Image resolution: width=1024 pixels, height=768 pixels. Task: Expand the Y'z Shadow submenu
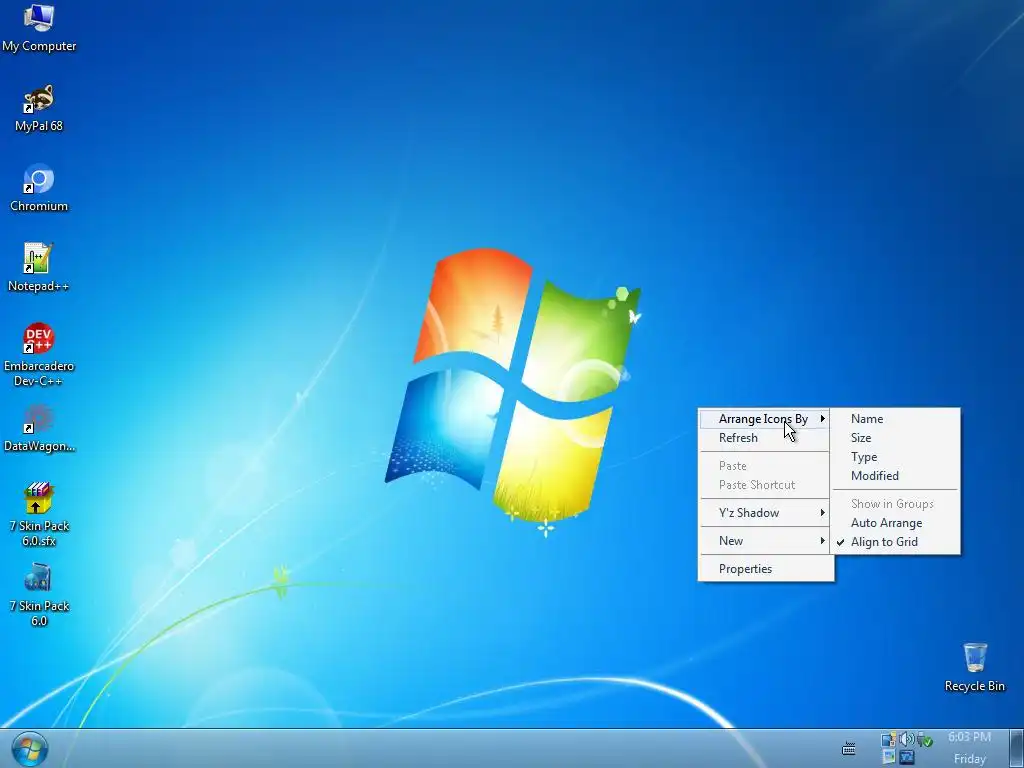click(765, 513)
